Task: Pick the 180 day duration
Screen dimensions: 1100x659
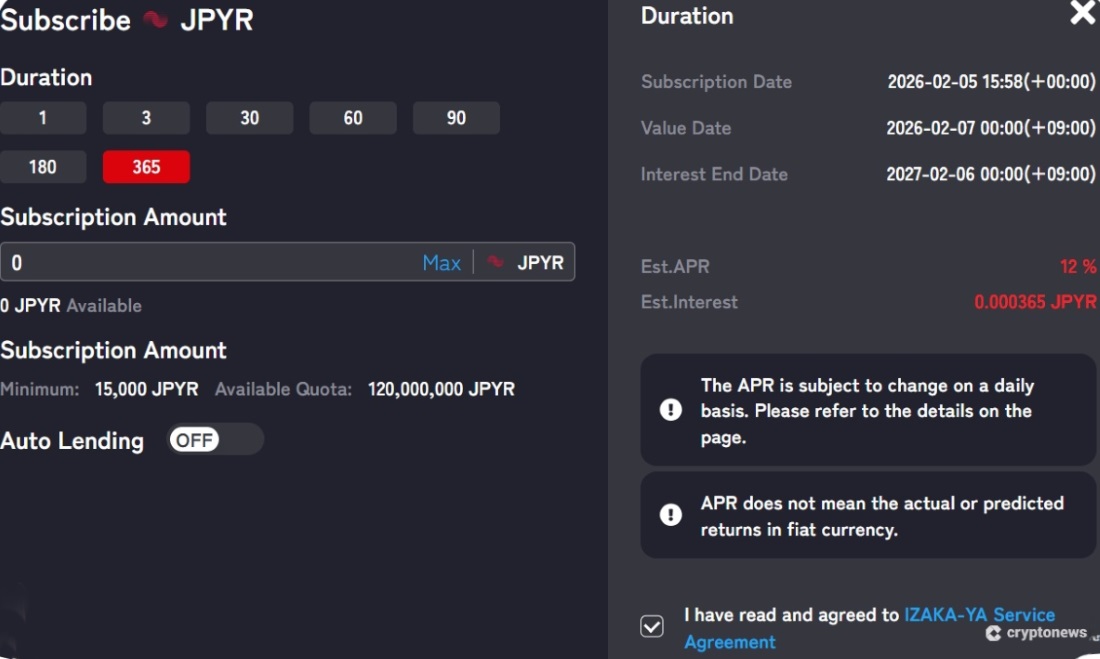Action: [x=43, y=167]
